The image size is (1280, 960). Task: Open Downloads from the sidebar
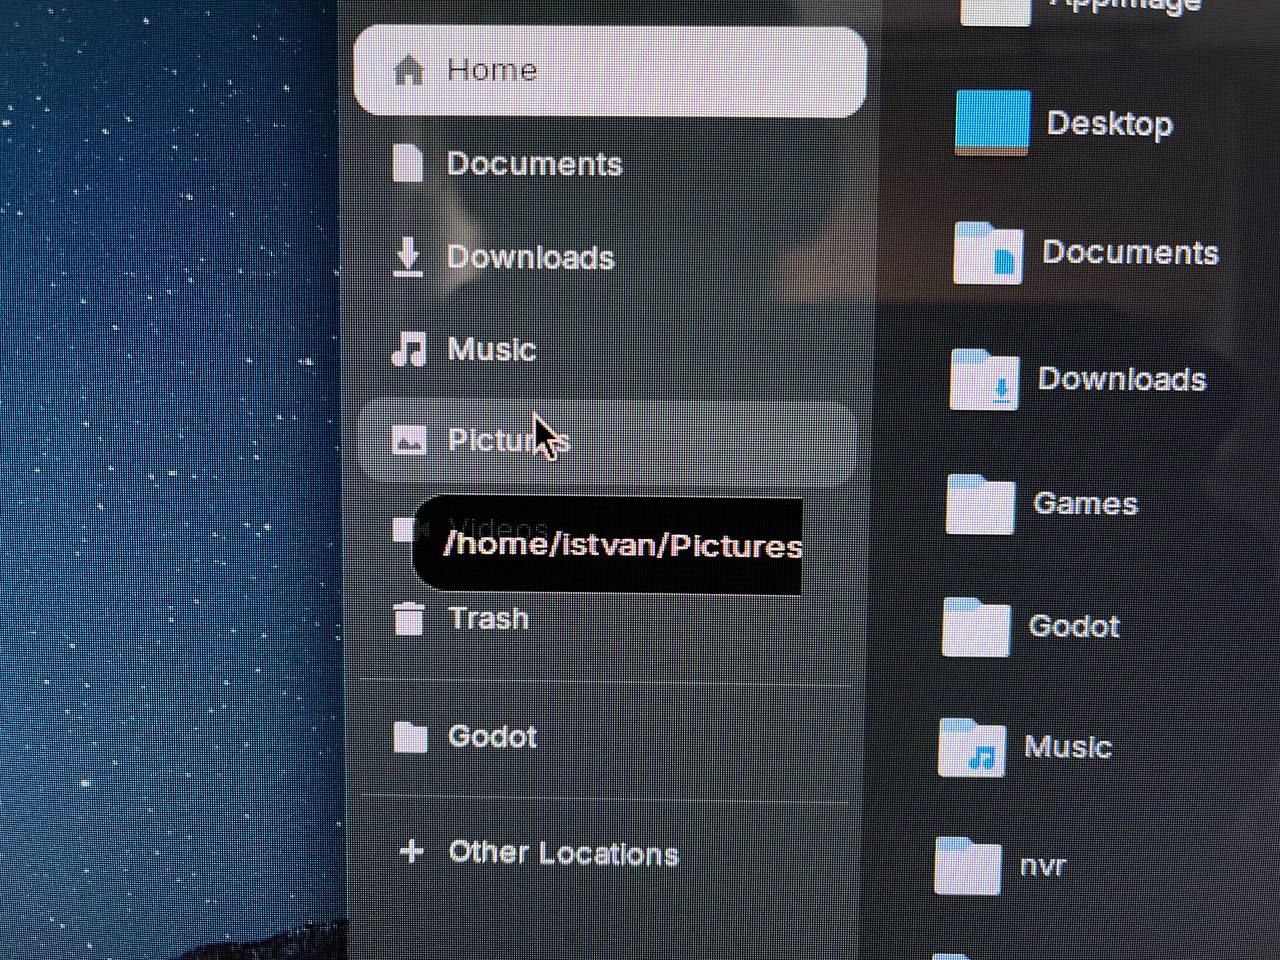pyautogui.click(x=608, y=257)
